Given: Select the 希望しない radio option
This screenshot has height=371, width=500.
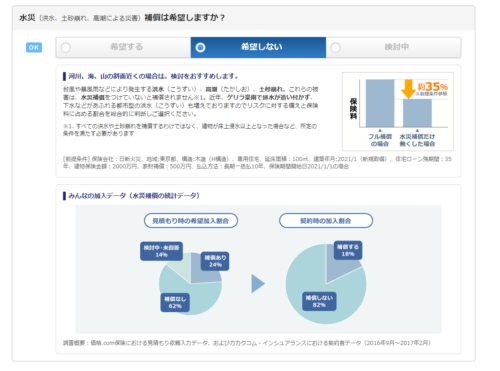Looking at the screenshot, I should coord(258,47).
